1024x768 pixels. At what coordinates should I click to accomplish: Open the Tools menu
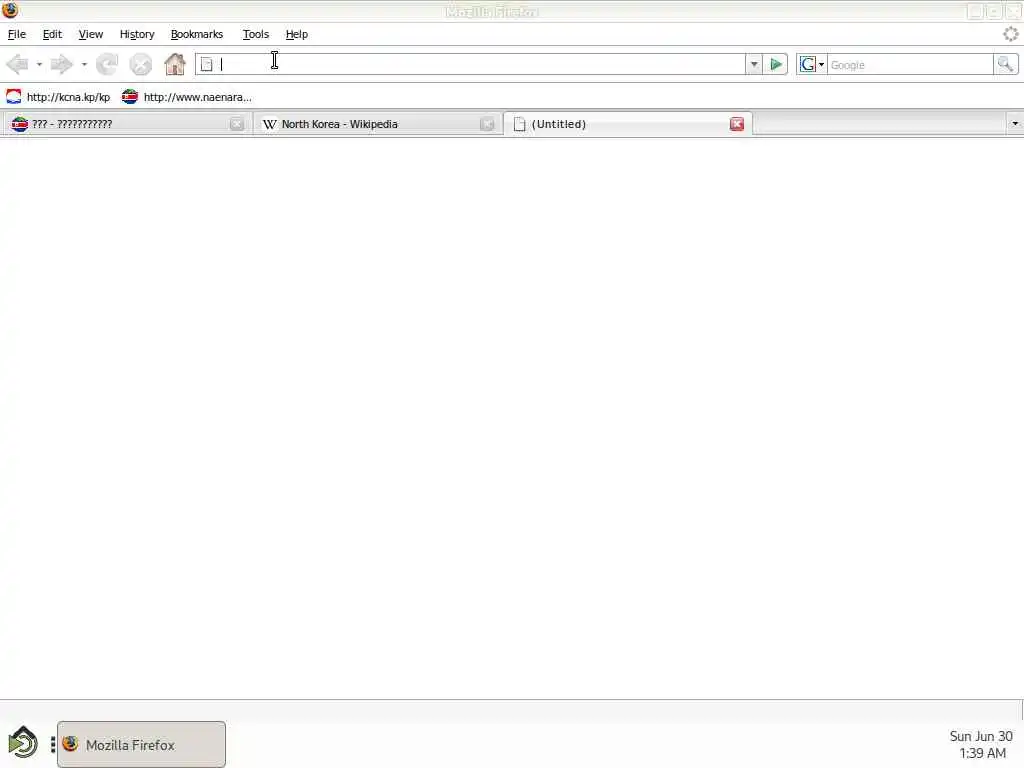click(255, 34)
